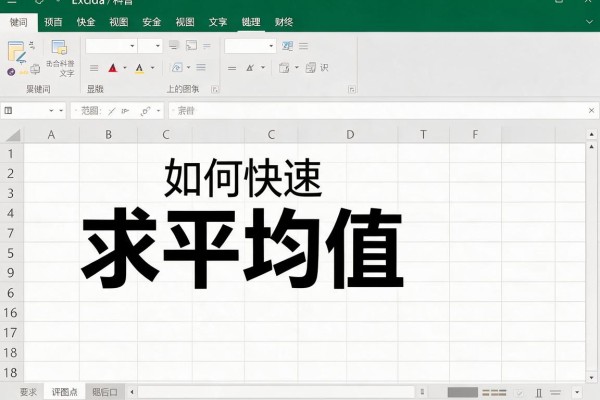Open the status bar dropdown arrow at far right
Image resolution: width=600 pixels, height=400 pixels.
pos(577,392)
